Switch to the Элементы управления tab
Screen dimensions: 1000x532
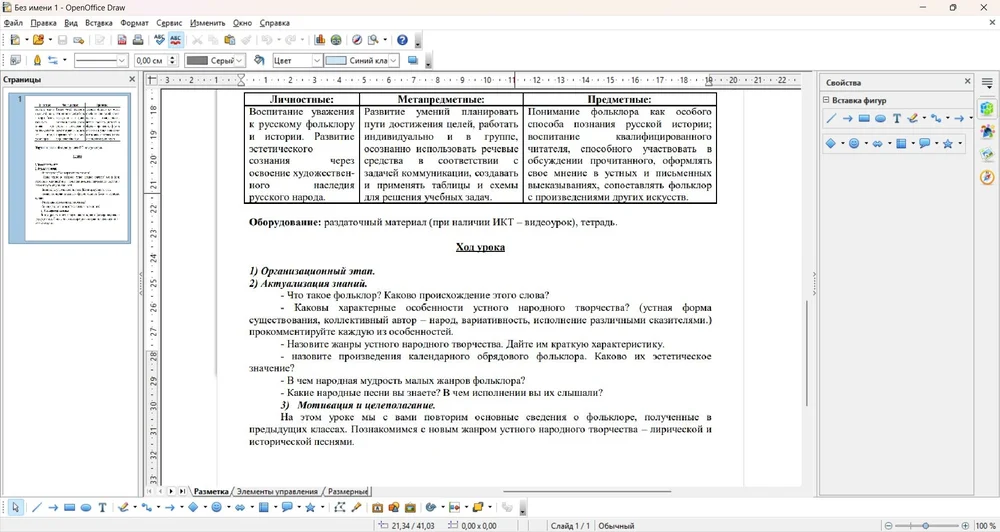[x=277, y=491]
